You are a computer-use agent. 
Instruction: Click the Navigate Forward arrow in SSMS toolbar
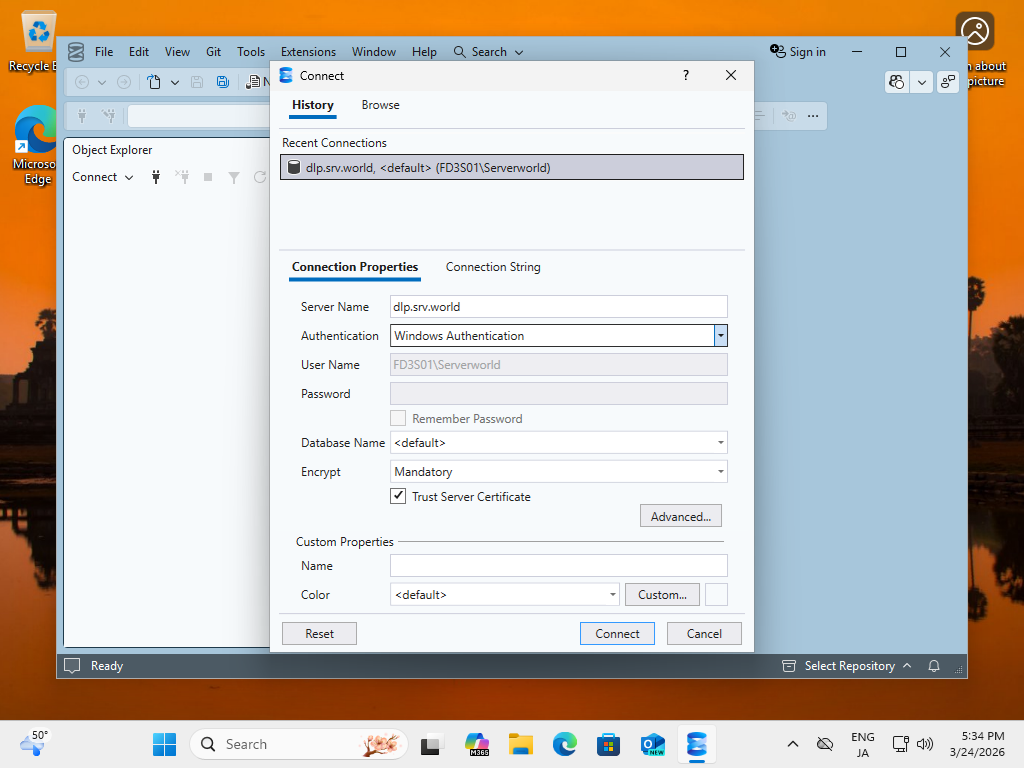point(124,82)
